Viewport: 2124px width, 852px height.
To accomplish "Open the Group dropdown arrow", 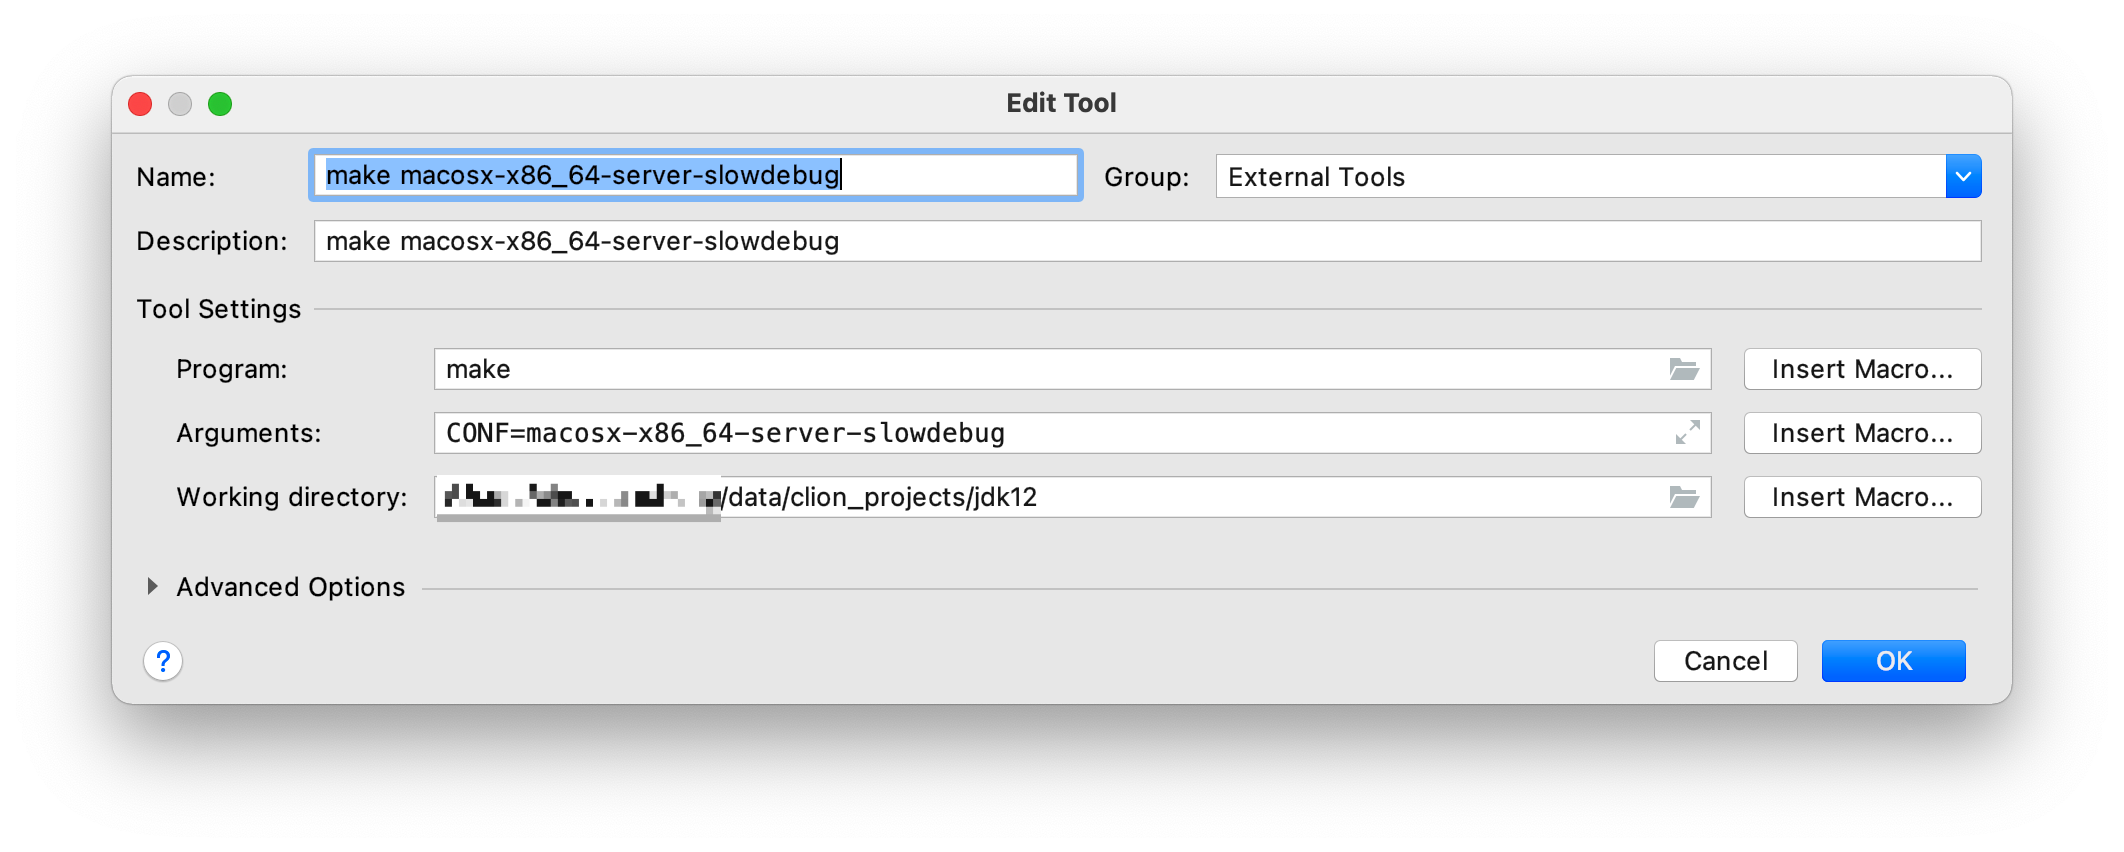I will click(x=1963, y=177).
